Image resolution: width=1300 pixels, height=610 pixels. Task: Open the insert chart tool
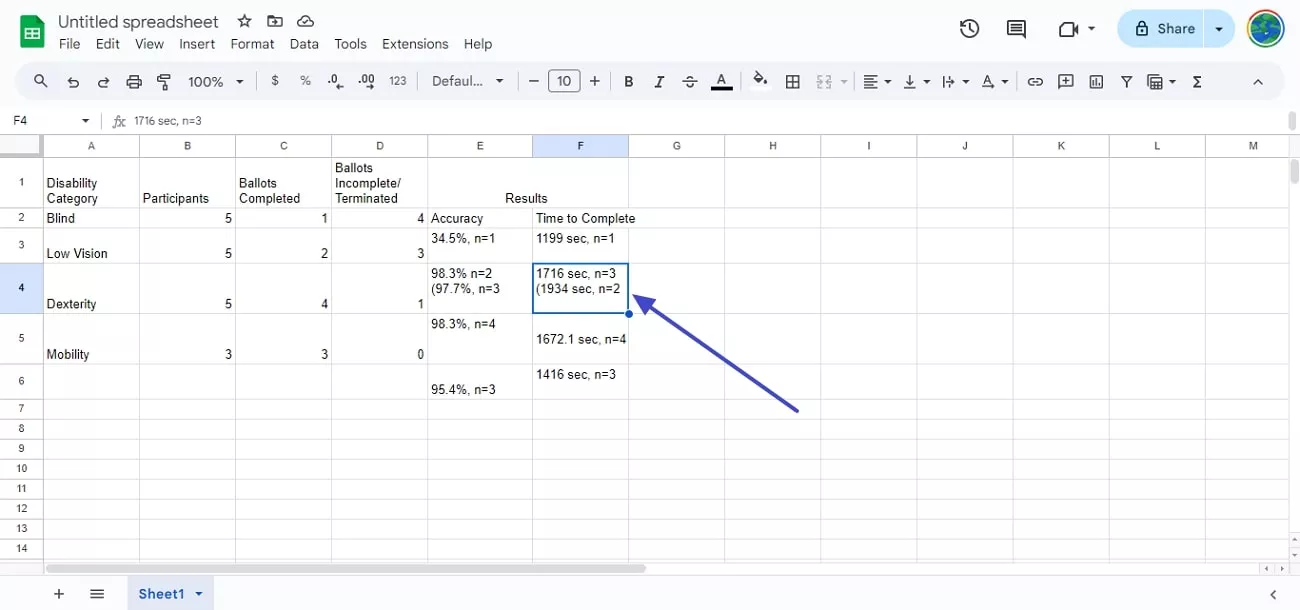point(1095,81)
